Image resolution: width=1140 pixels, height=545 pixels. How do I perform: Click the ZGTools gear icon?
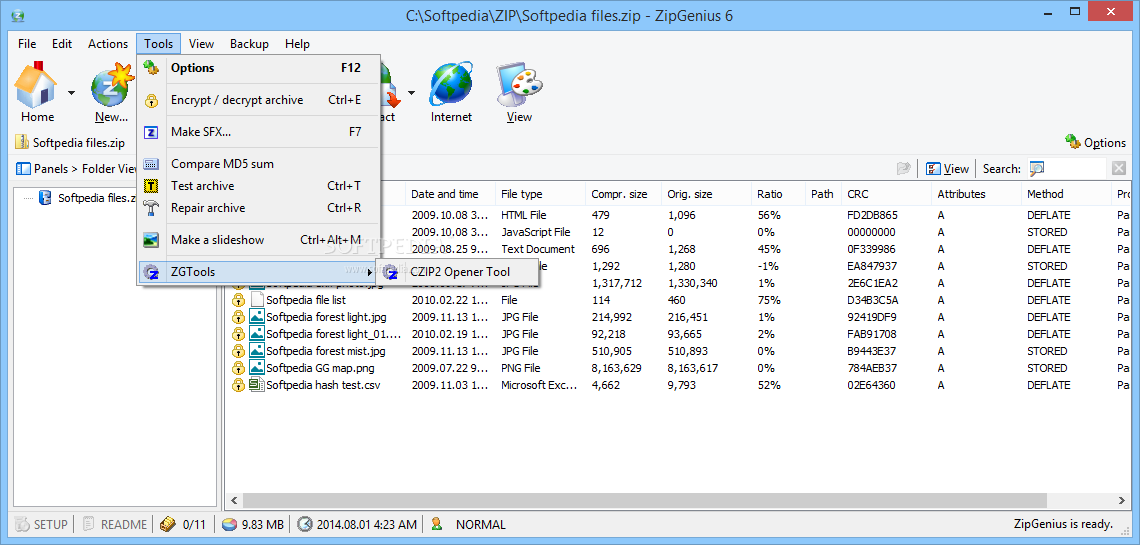(151, 272)
